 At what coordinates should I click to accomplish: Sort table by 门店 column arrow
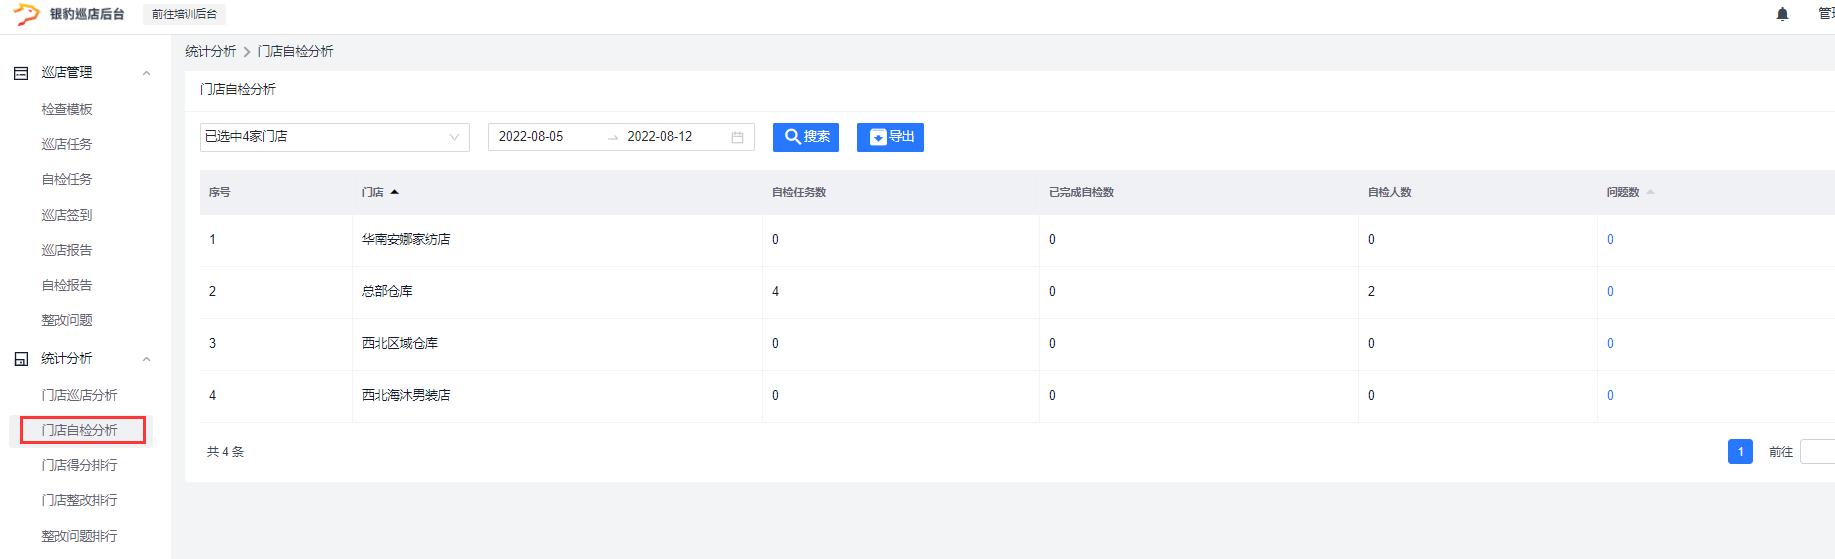pyautogui.click(x=395, y=192)
